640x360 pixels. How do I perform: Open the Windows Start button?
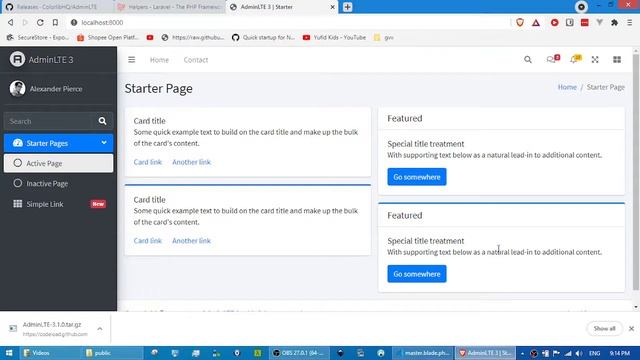click(9, 353)
